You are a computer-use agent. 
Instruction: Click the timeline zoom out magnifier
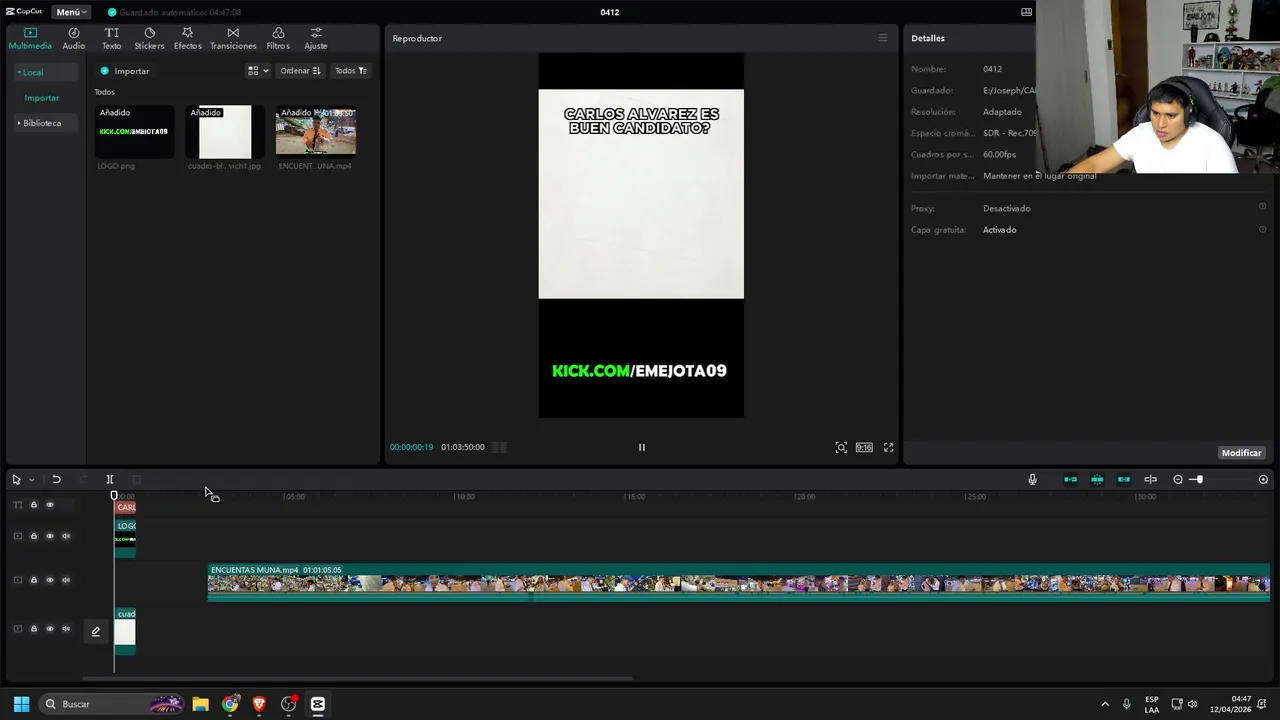tap(1178, 479)
